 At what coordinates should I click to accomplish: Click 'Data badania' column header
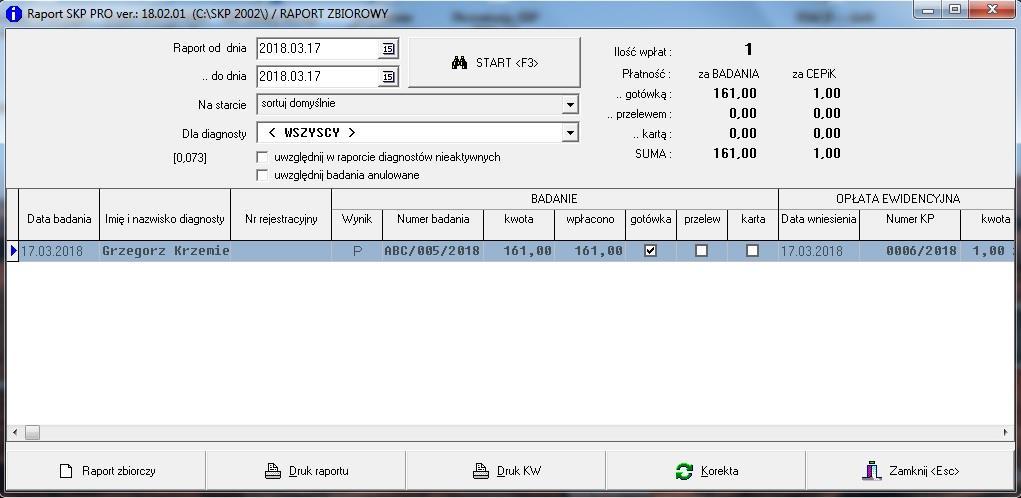[59, 219]
